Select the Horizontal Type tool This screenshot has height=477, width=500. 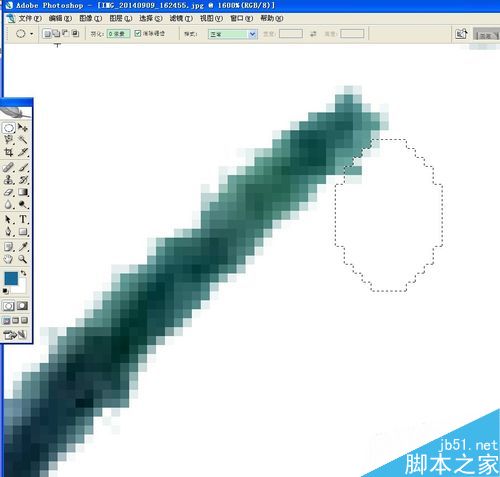coord(23,219)
